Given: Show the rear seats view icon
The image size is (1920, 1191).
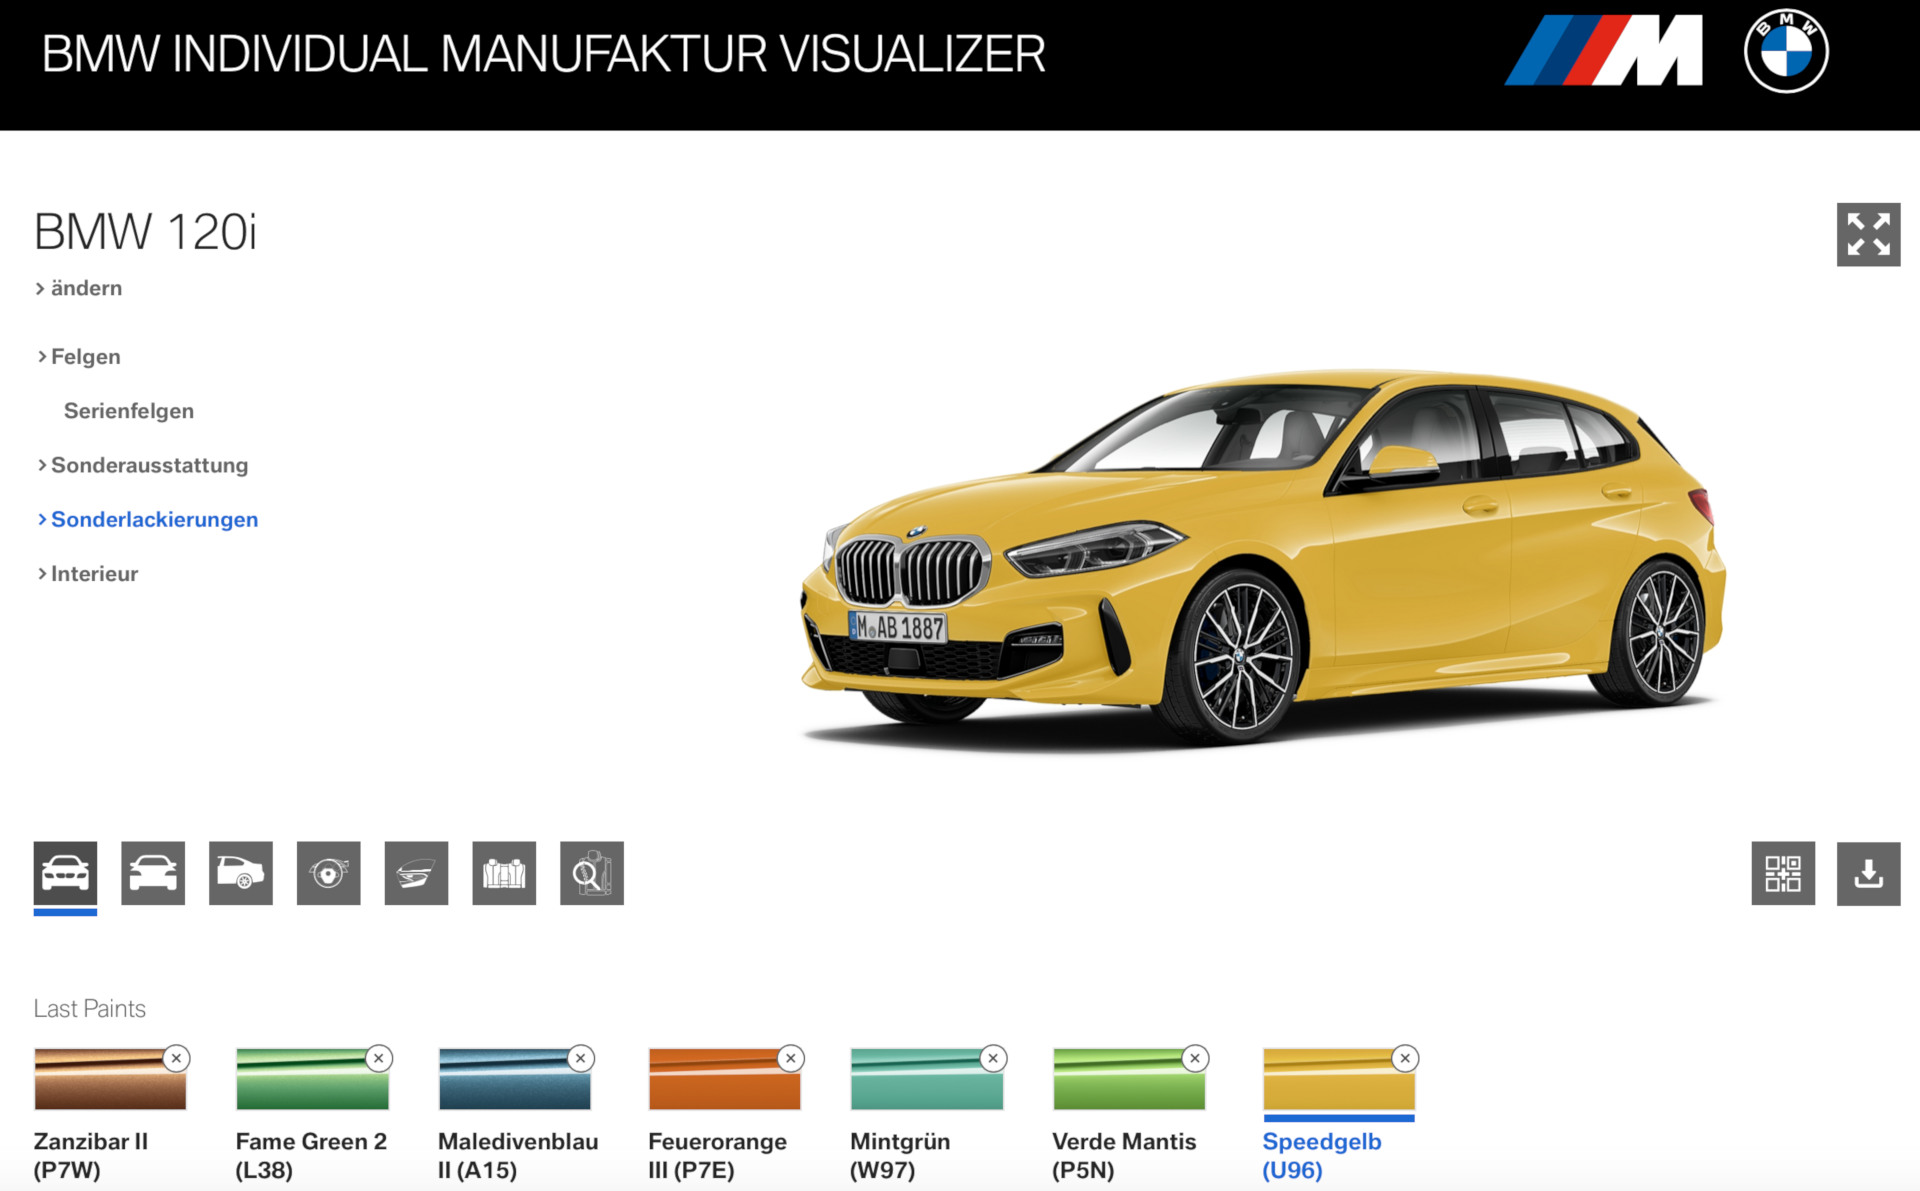Looking at the screenshot, I should click(504, 873).
